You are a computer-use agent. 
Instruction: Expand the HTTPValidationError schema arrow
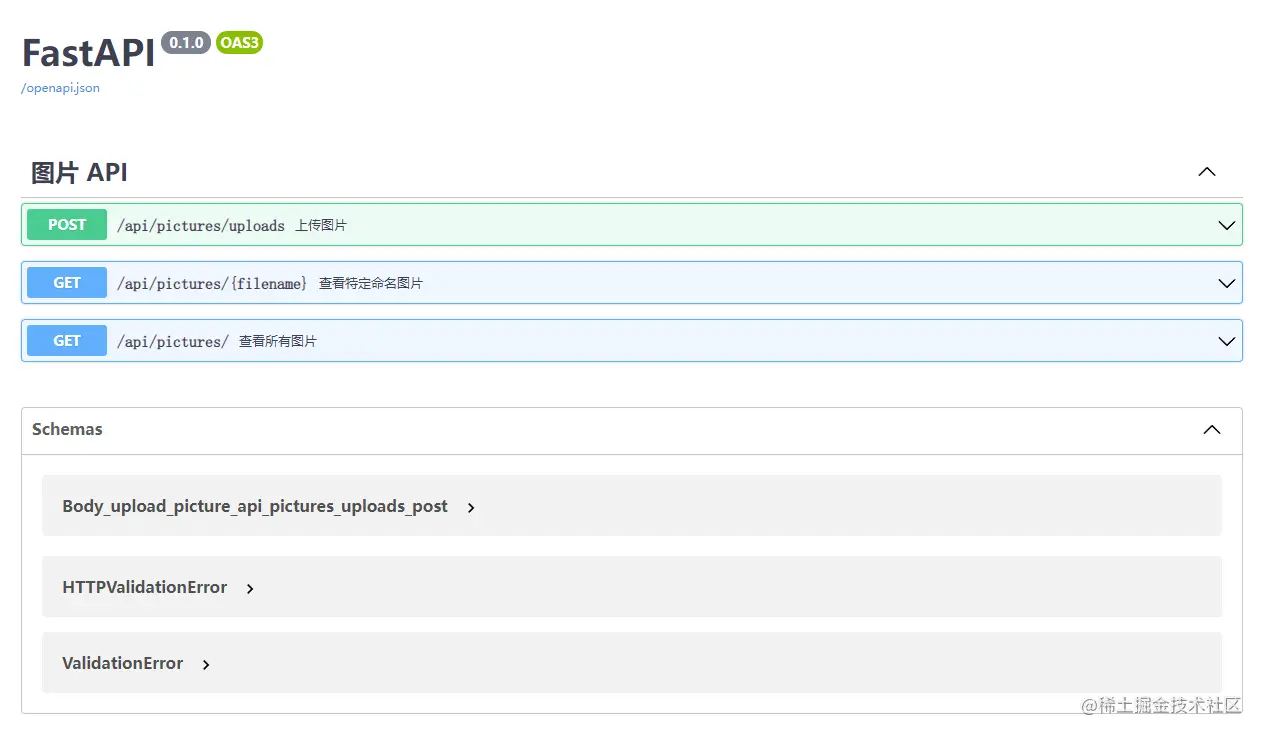[x=250, y=589]
